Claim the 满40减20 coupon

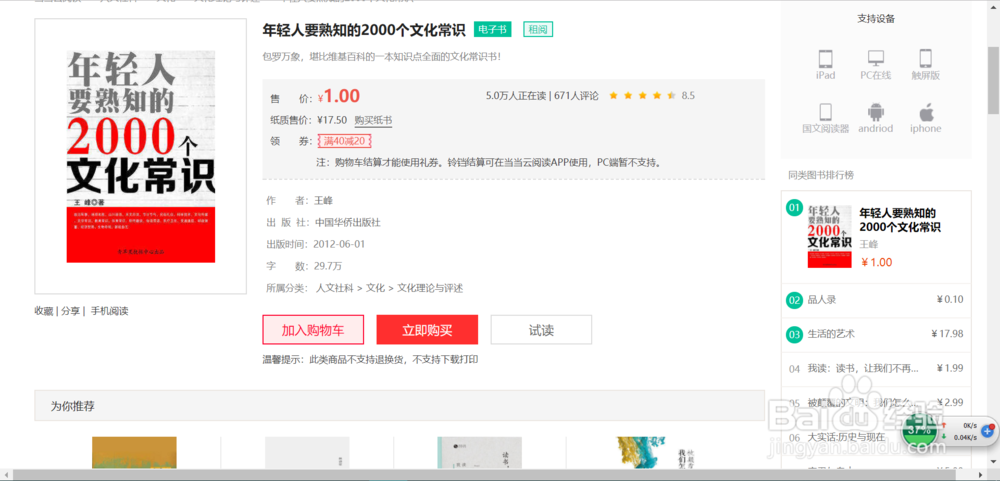click(x=345, y=141)
